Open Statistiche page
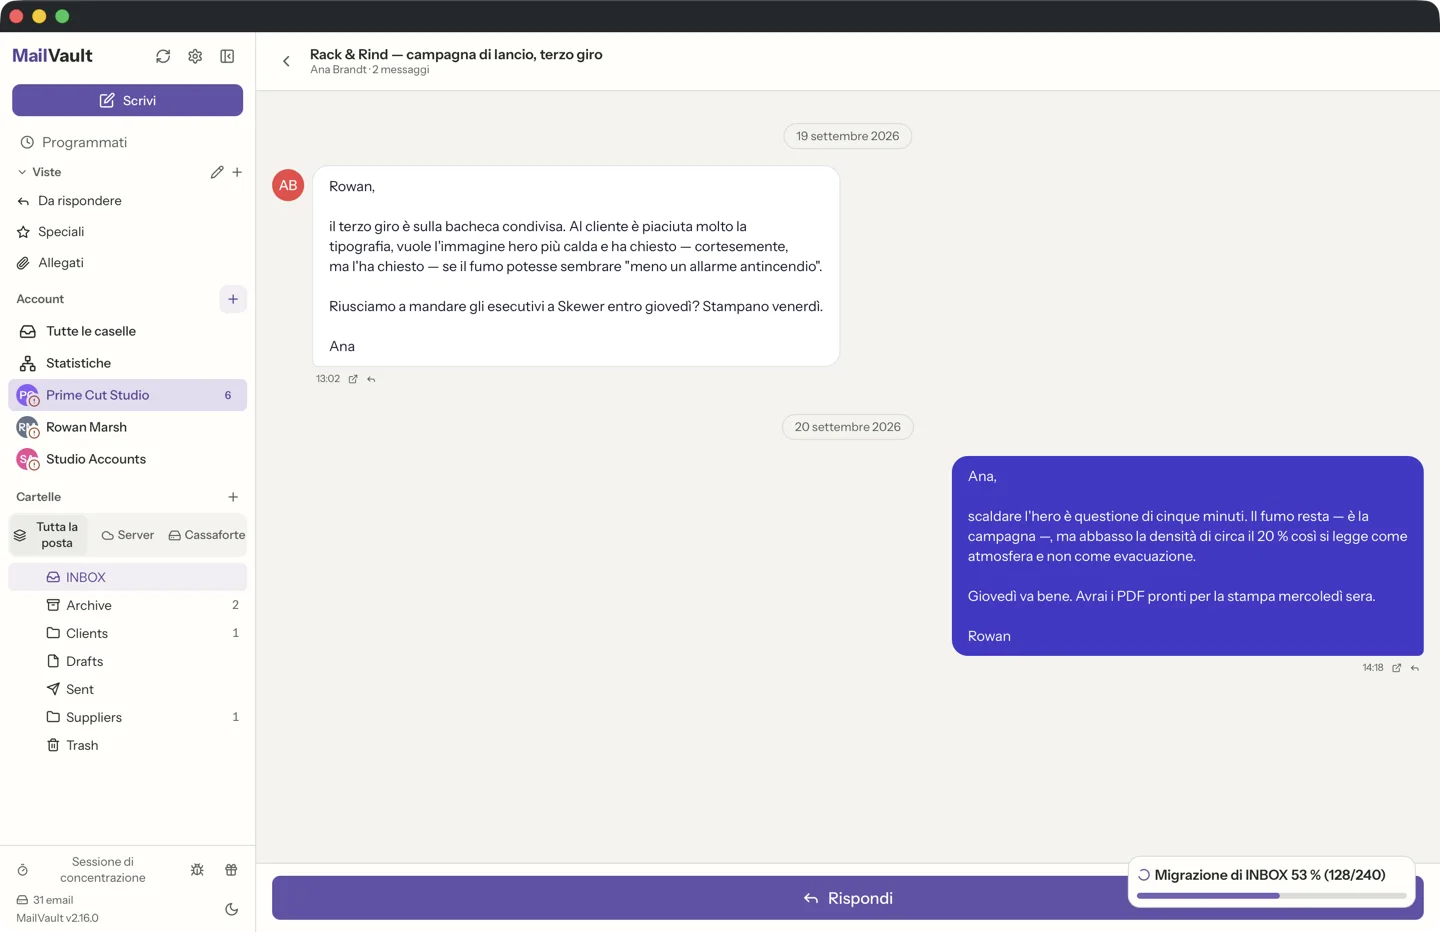The image size is (1440, 932). [x=127, y=363]
